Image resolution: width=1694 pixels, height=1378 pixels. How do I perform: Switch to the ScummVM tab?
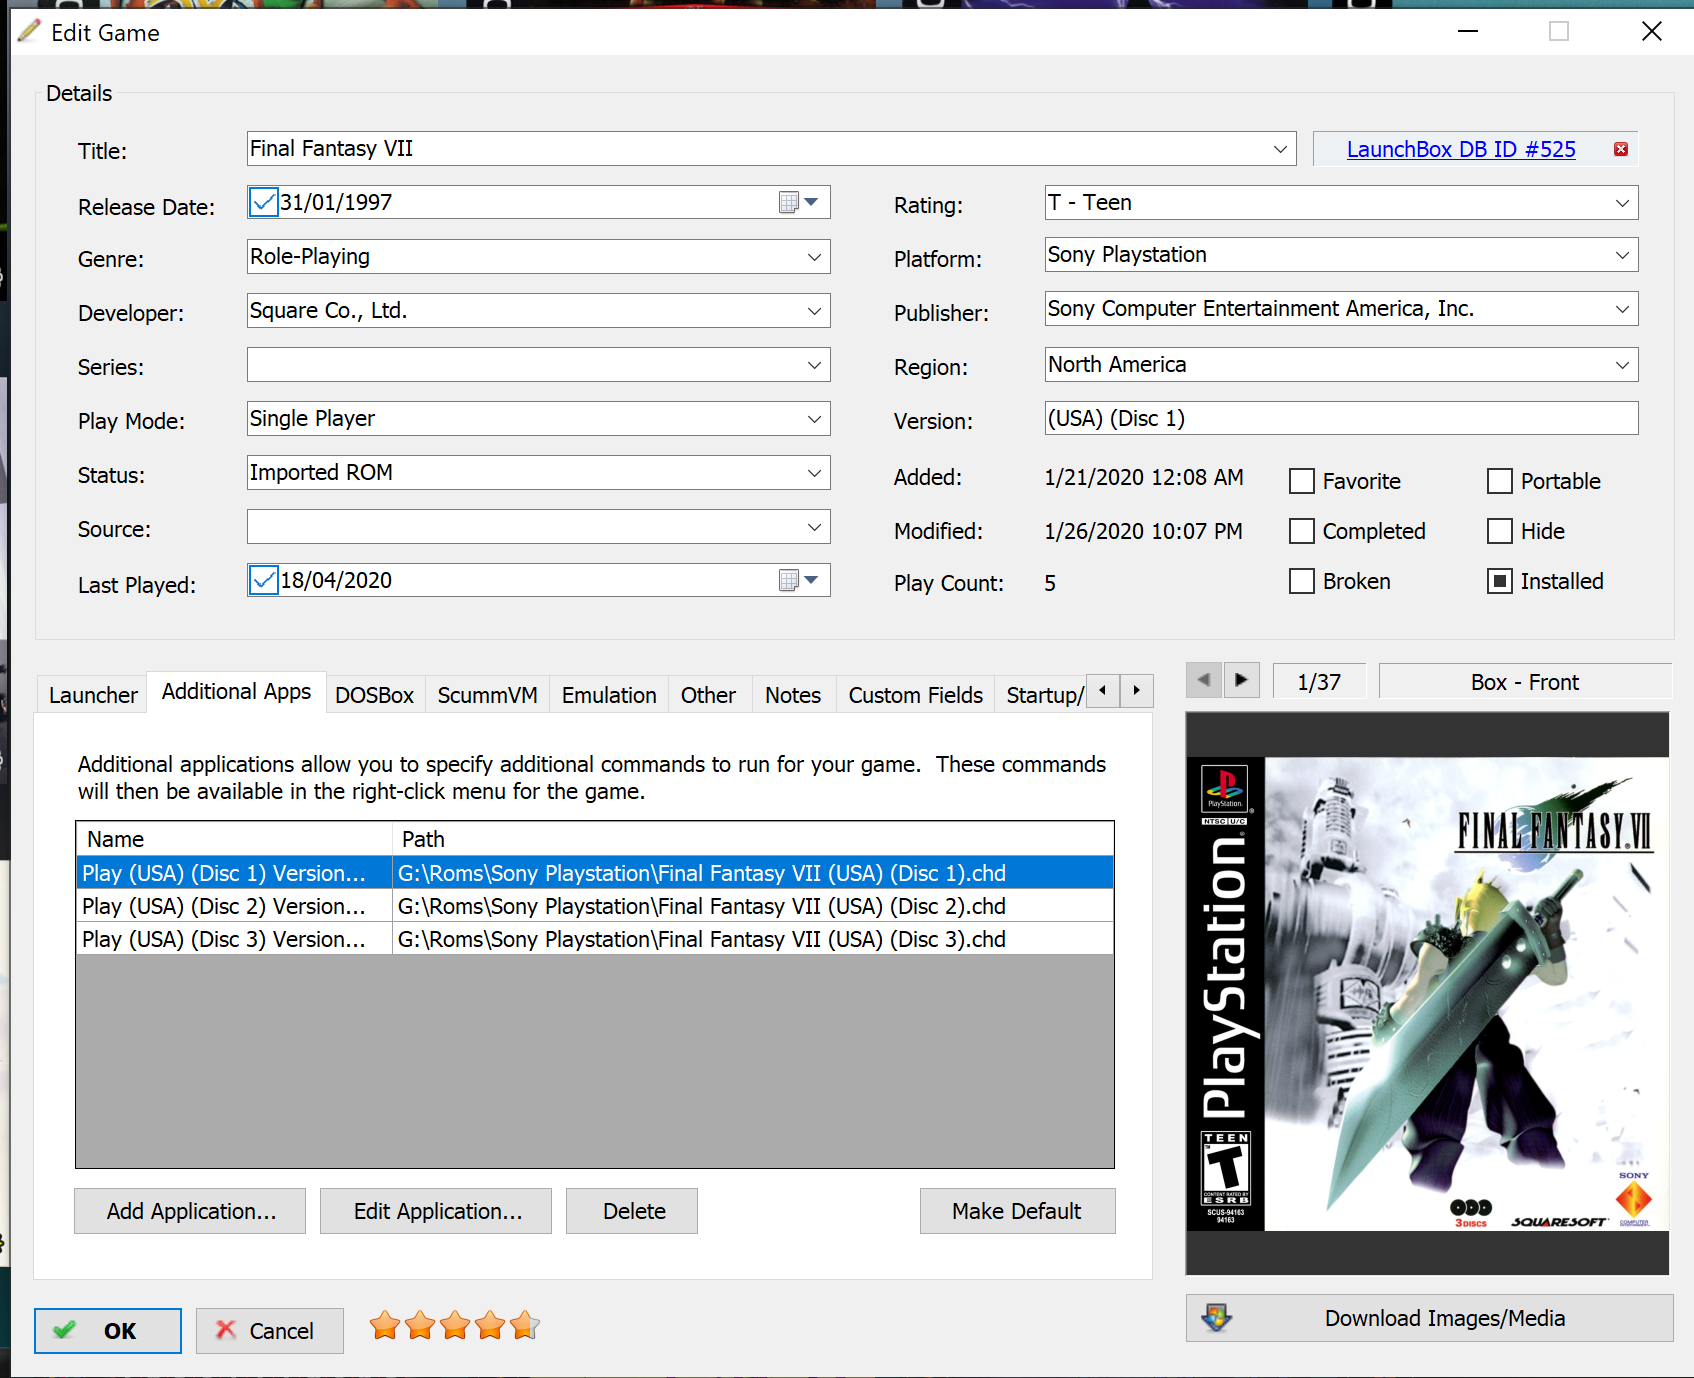(x=487, y=695)
